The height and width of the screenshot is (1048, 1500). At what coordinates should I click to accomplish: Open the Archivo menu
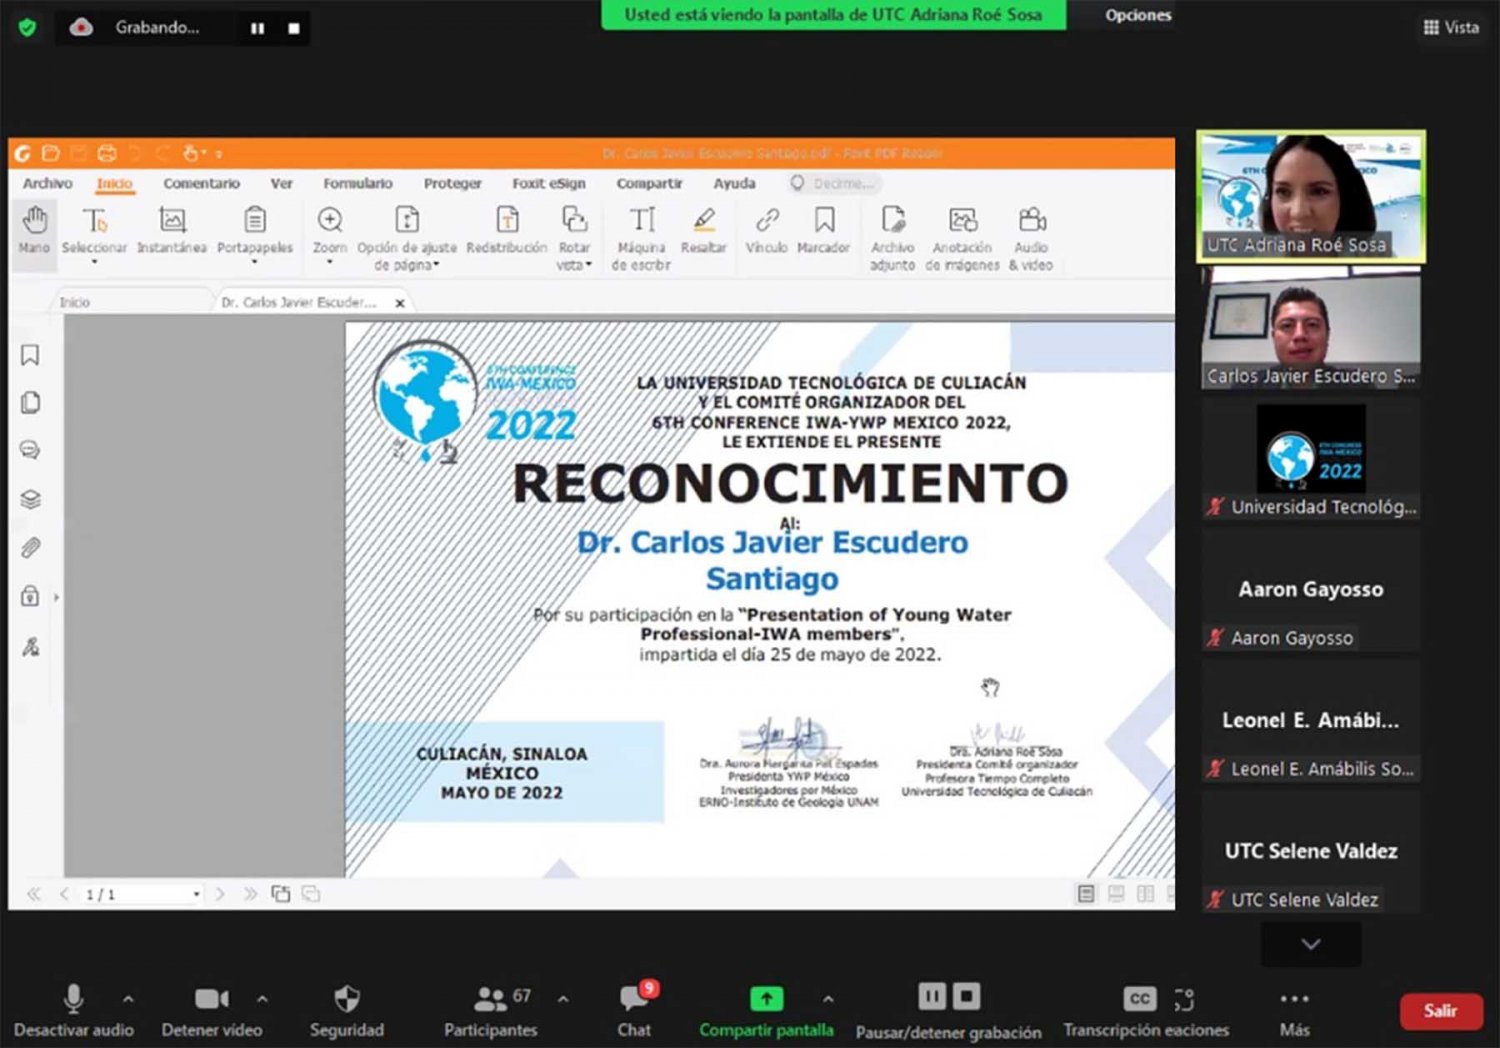point(47,183)
